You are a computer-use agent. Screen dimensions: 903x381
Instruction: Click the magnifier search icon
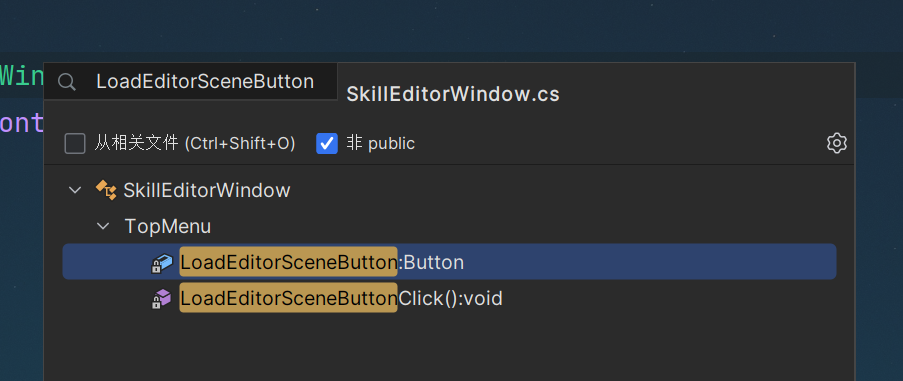pyautogui.click(x=67, y=82)
